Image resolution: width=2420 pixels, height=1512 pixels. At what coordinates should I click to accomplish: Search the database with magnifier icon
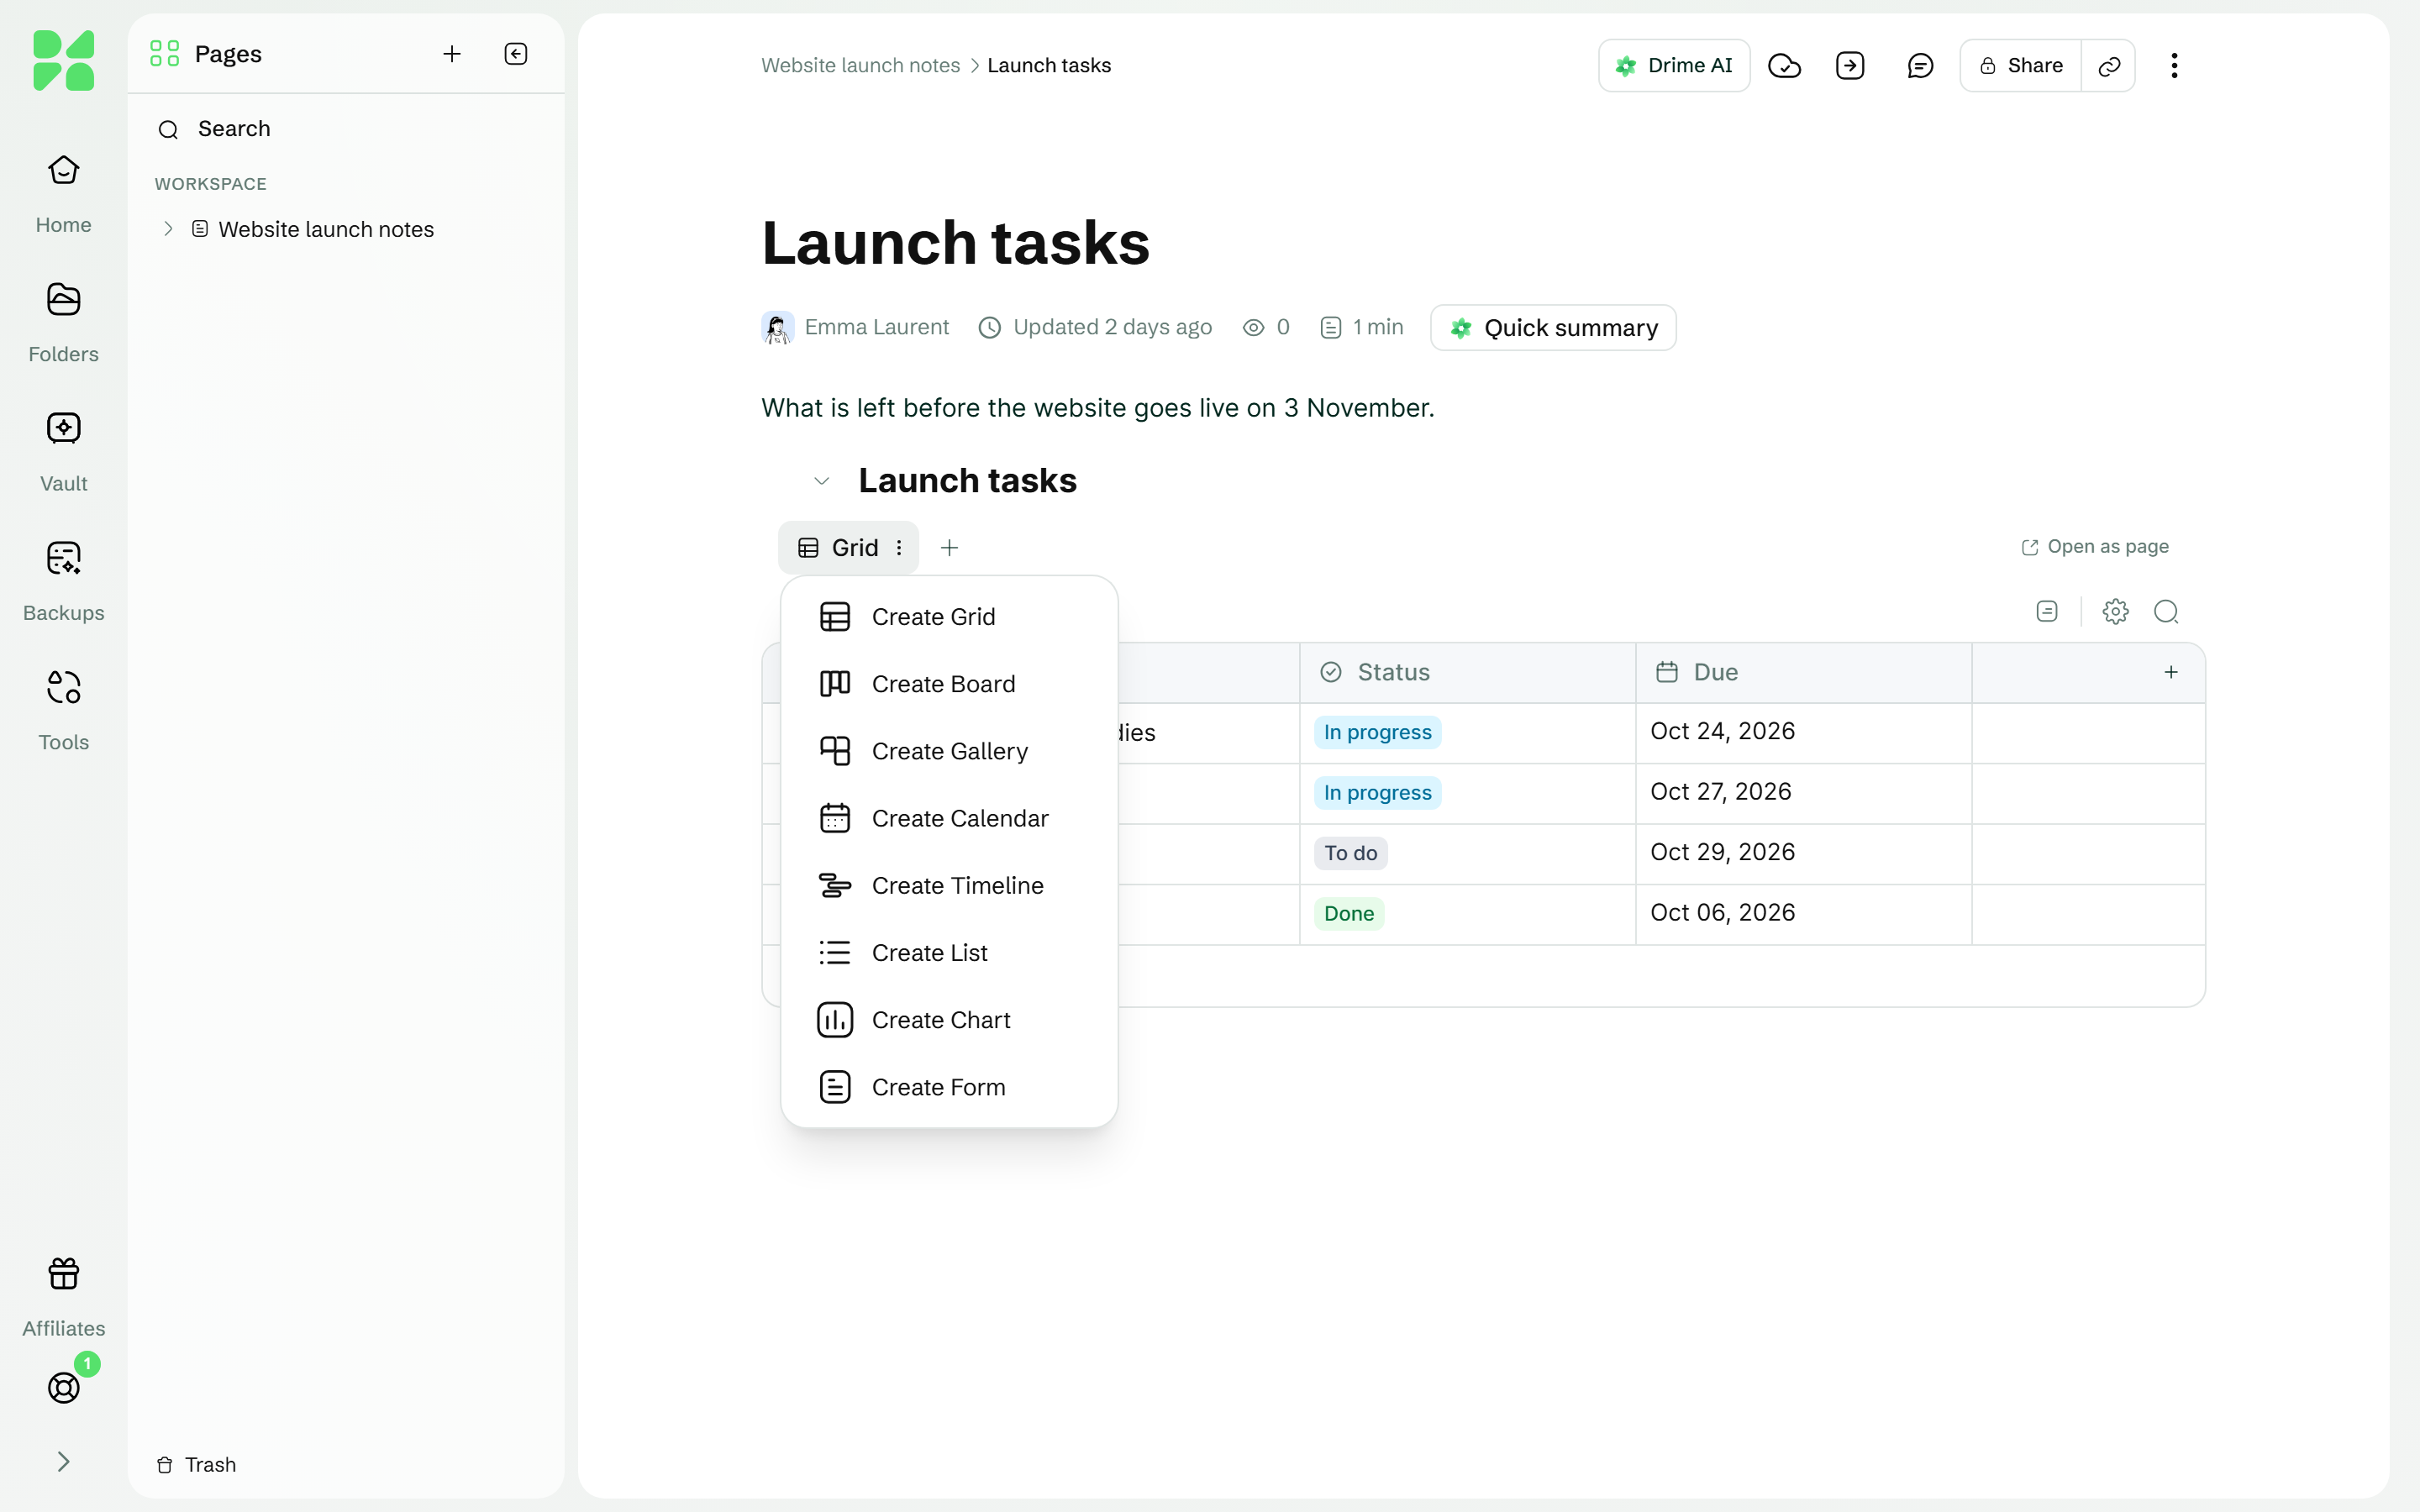(2166, 611)
